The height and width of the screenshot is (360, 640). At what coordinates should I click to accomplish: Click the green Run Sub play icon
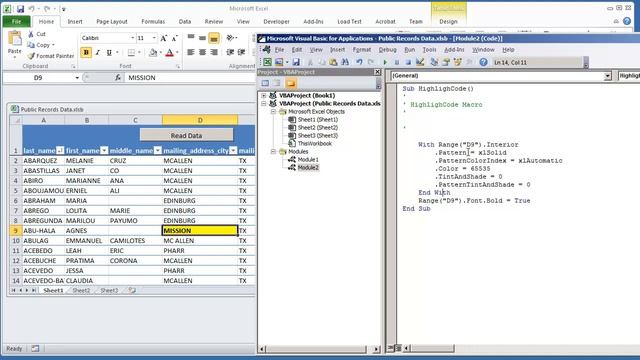pos(385,62)
